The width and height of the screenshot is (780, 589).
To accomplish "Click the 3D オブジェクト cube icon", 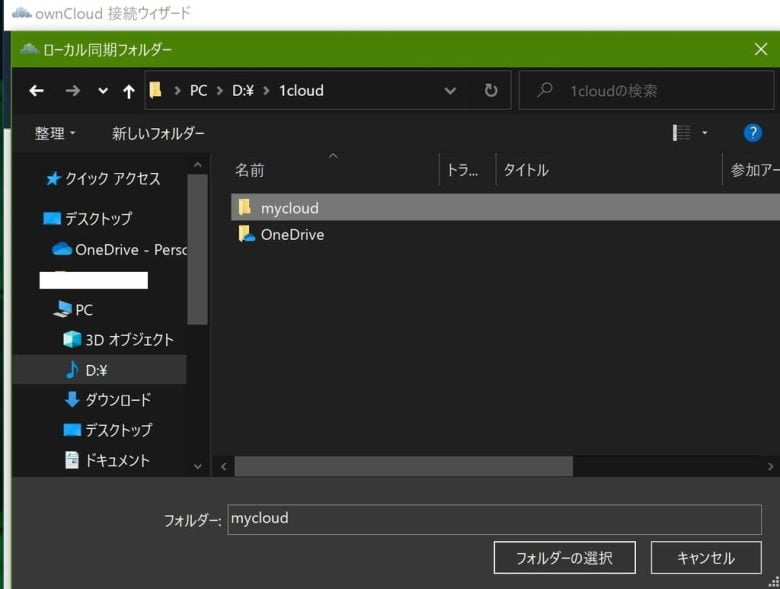I will click(x=73, y=339).
